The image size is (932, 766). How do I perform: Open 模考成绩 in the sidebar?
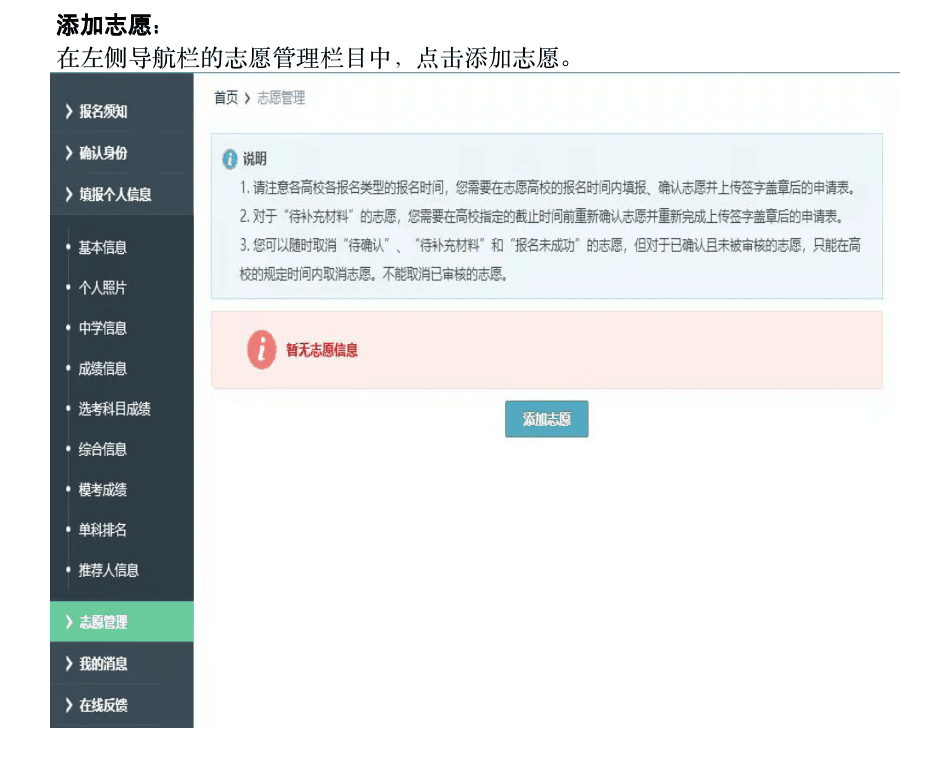102,490
